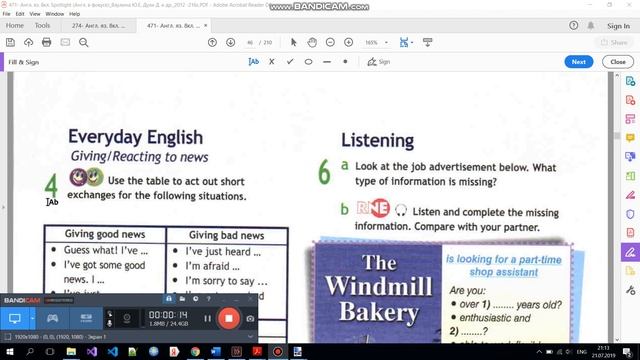Open the View menu
The width and height of the screenshot is (640, 360).
(35, 13)
